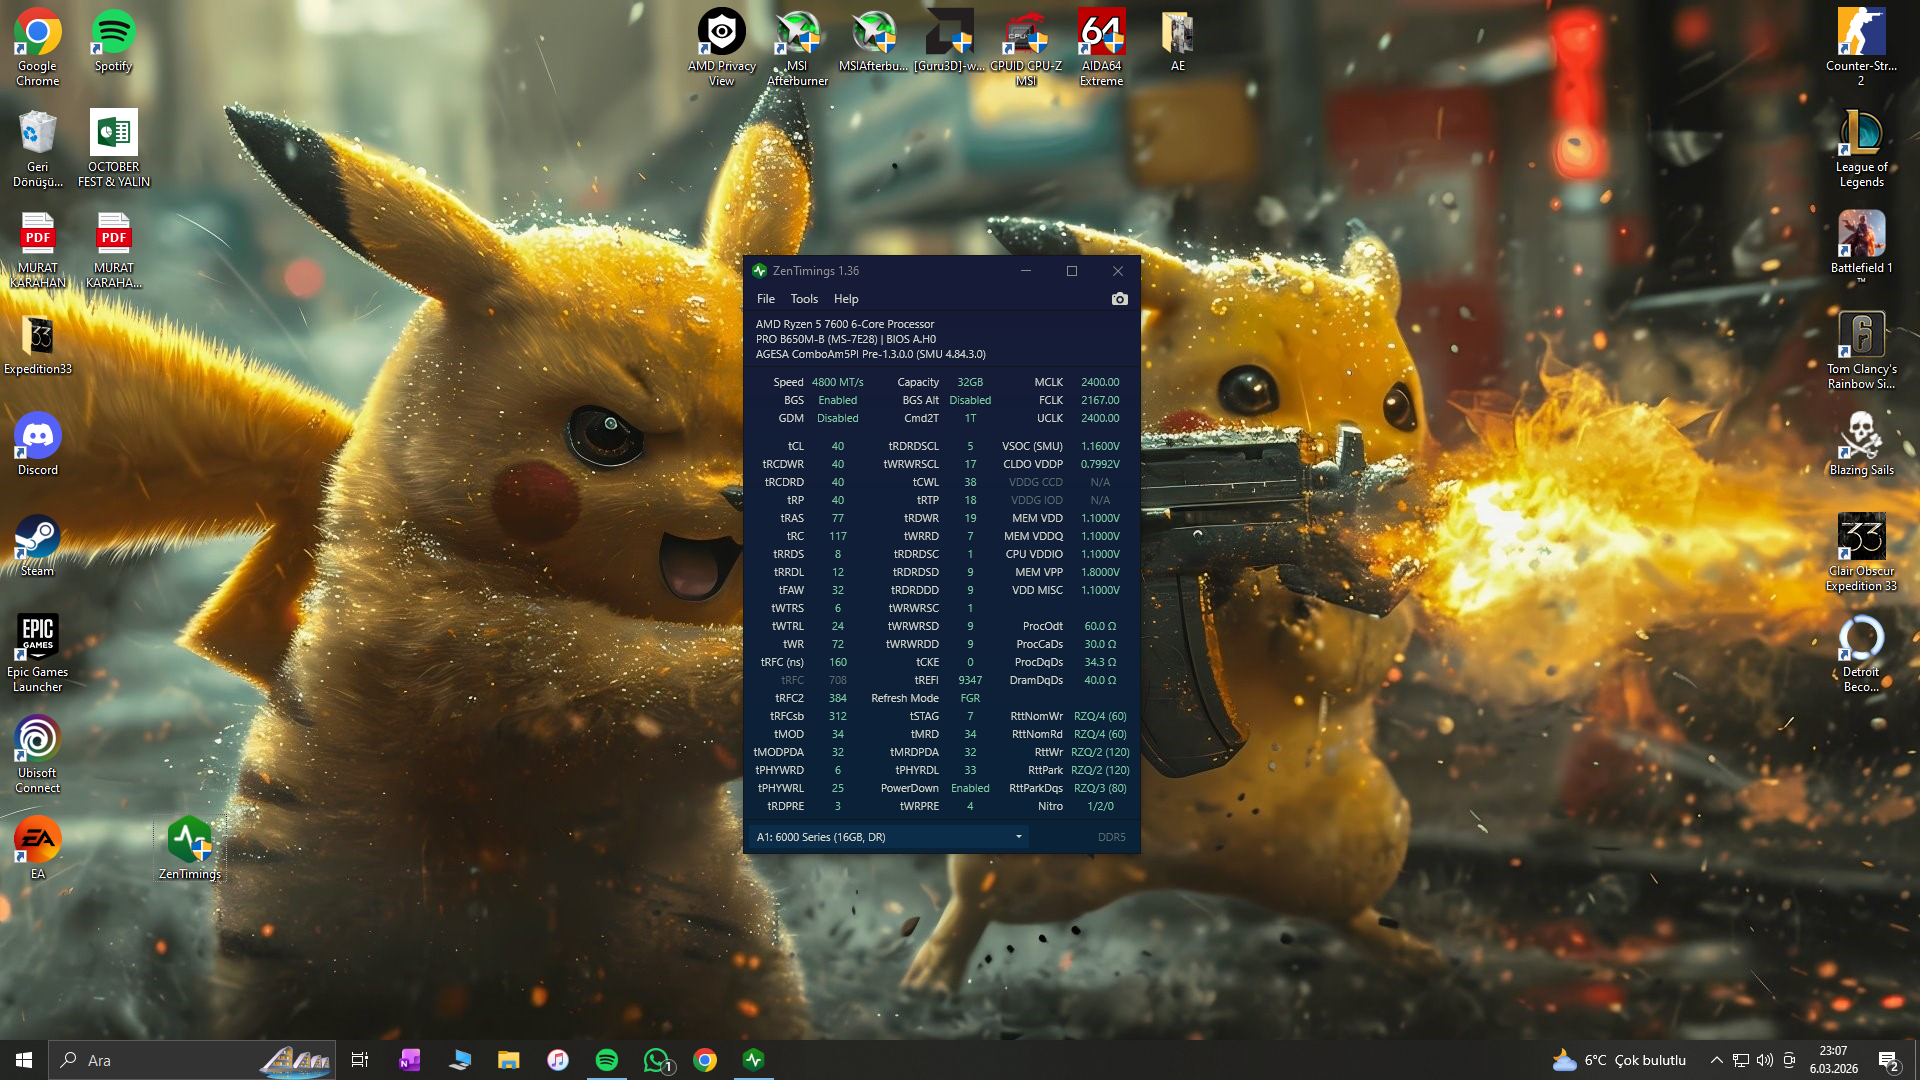Expand the A1: 6000 Series module dropdown
Image resolution: width=1920 pixels, height=1080 pixels.
889,837
